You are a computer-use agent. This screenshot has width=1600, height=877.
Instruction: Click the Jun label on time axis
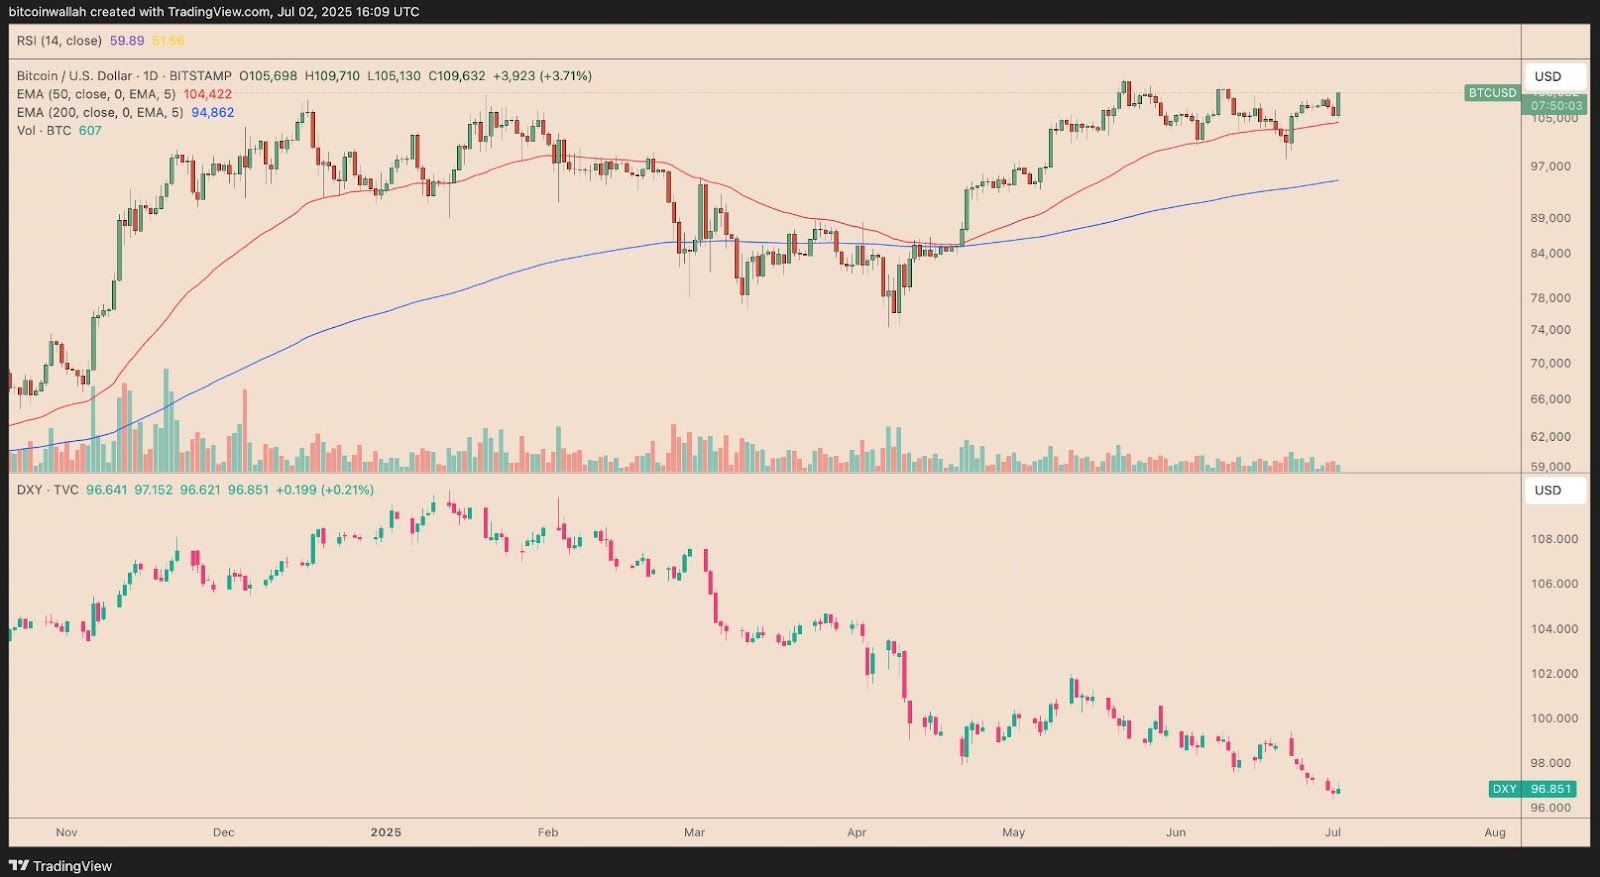point(1175,832)
